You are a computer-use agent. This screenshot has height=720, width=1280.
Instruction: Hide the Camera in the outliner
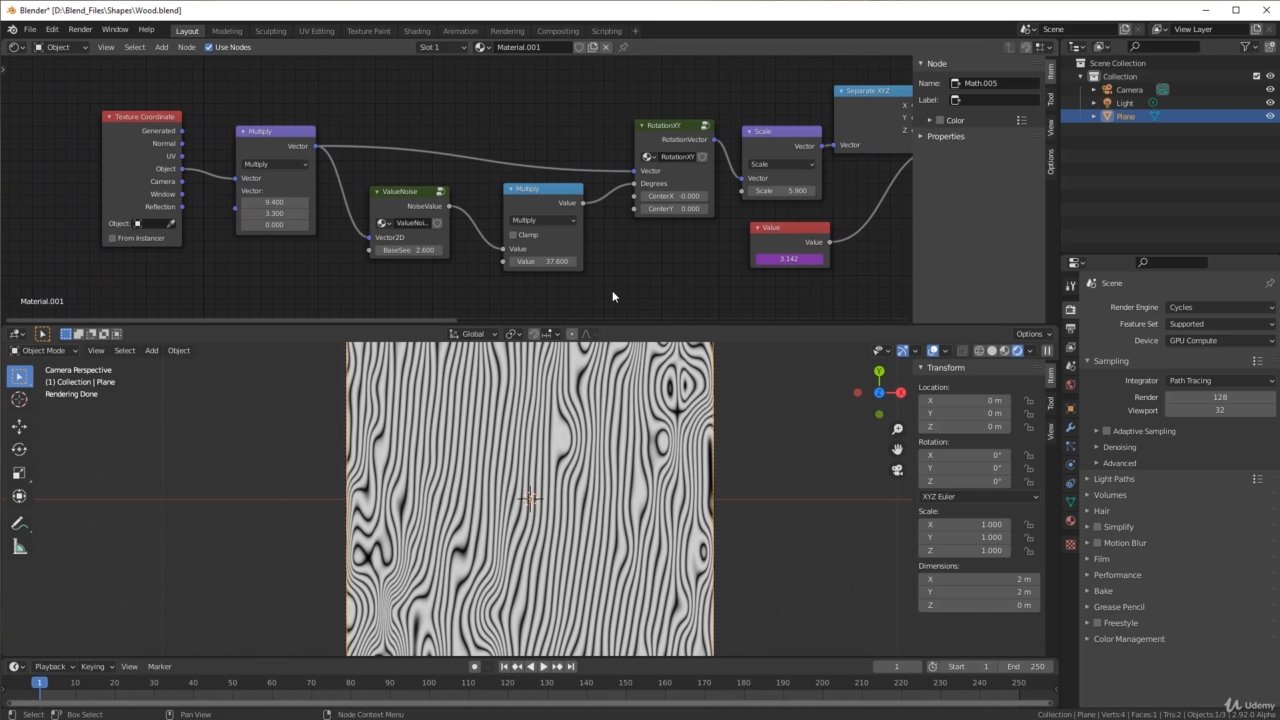[1270, 90]
